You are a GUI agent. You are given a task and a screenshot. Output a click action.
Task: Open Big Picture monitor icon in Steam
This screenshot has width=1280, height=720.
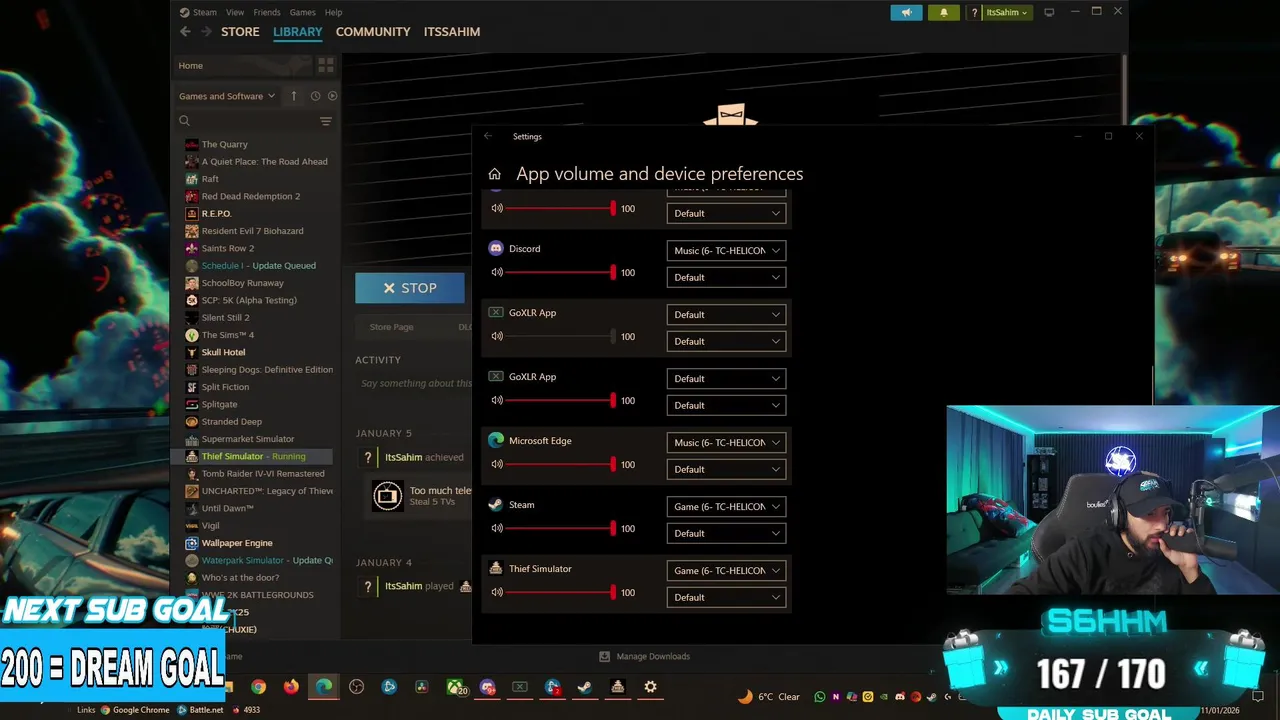point(1049,13)
